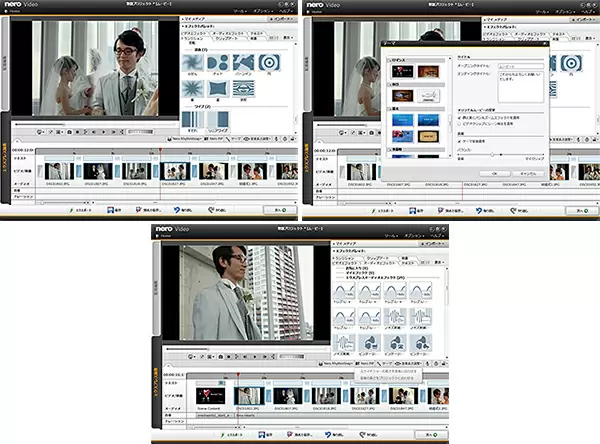Click the ending title text box in theme dialog
The width and height of the screenshot is (600, 444).
520,87
